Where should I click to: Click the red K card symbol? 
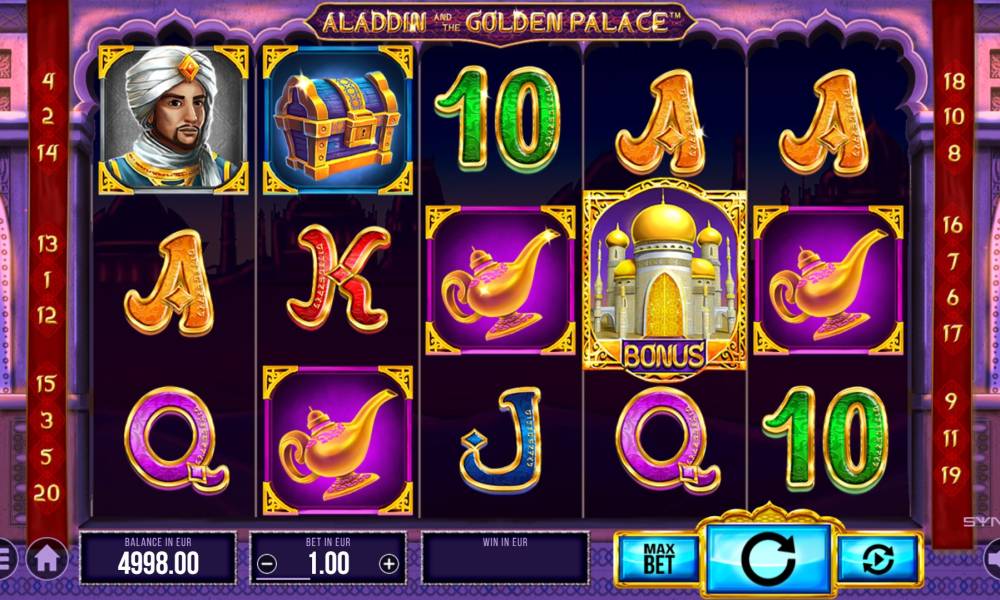tap(337, 279)
